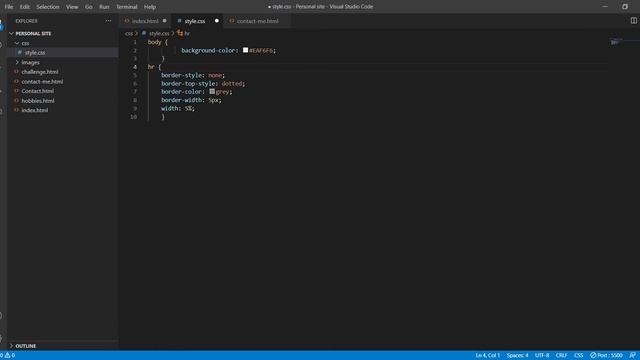Place the cursor on the body selector line

[x=158, y=42]
